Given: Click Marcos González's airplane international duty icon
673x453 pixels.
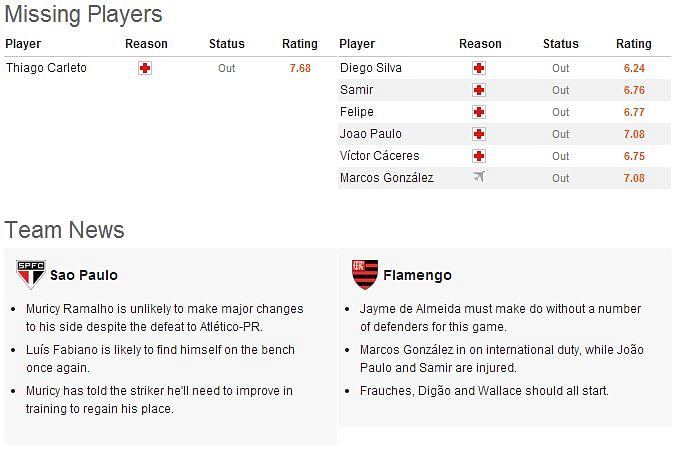Looking at the screenshot, I should click(479, 176).
